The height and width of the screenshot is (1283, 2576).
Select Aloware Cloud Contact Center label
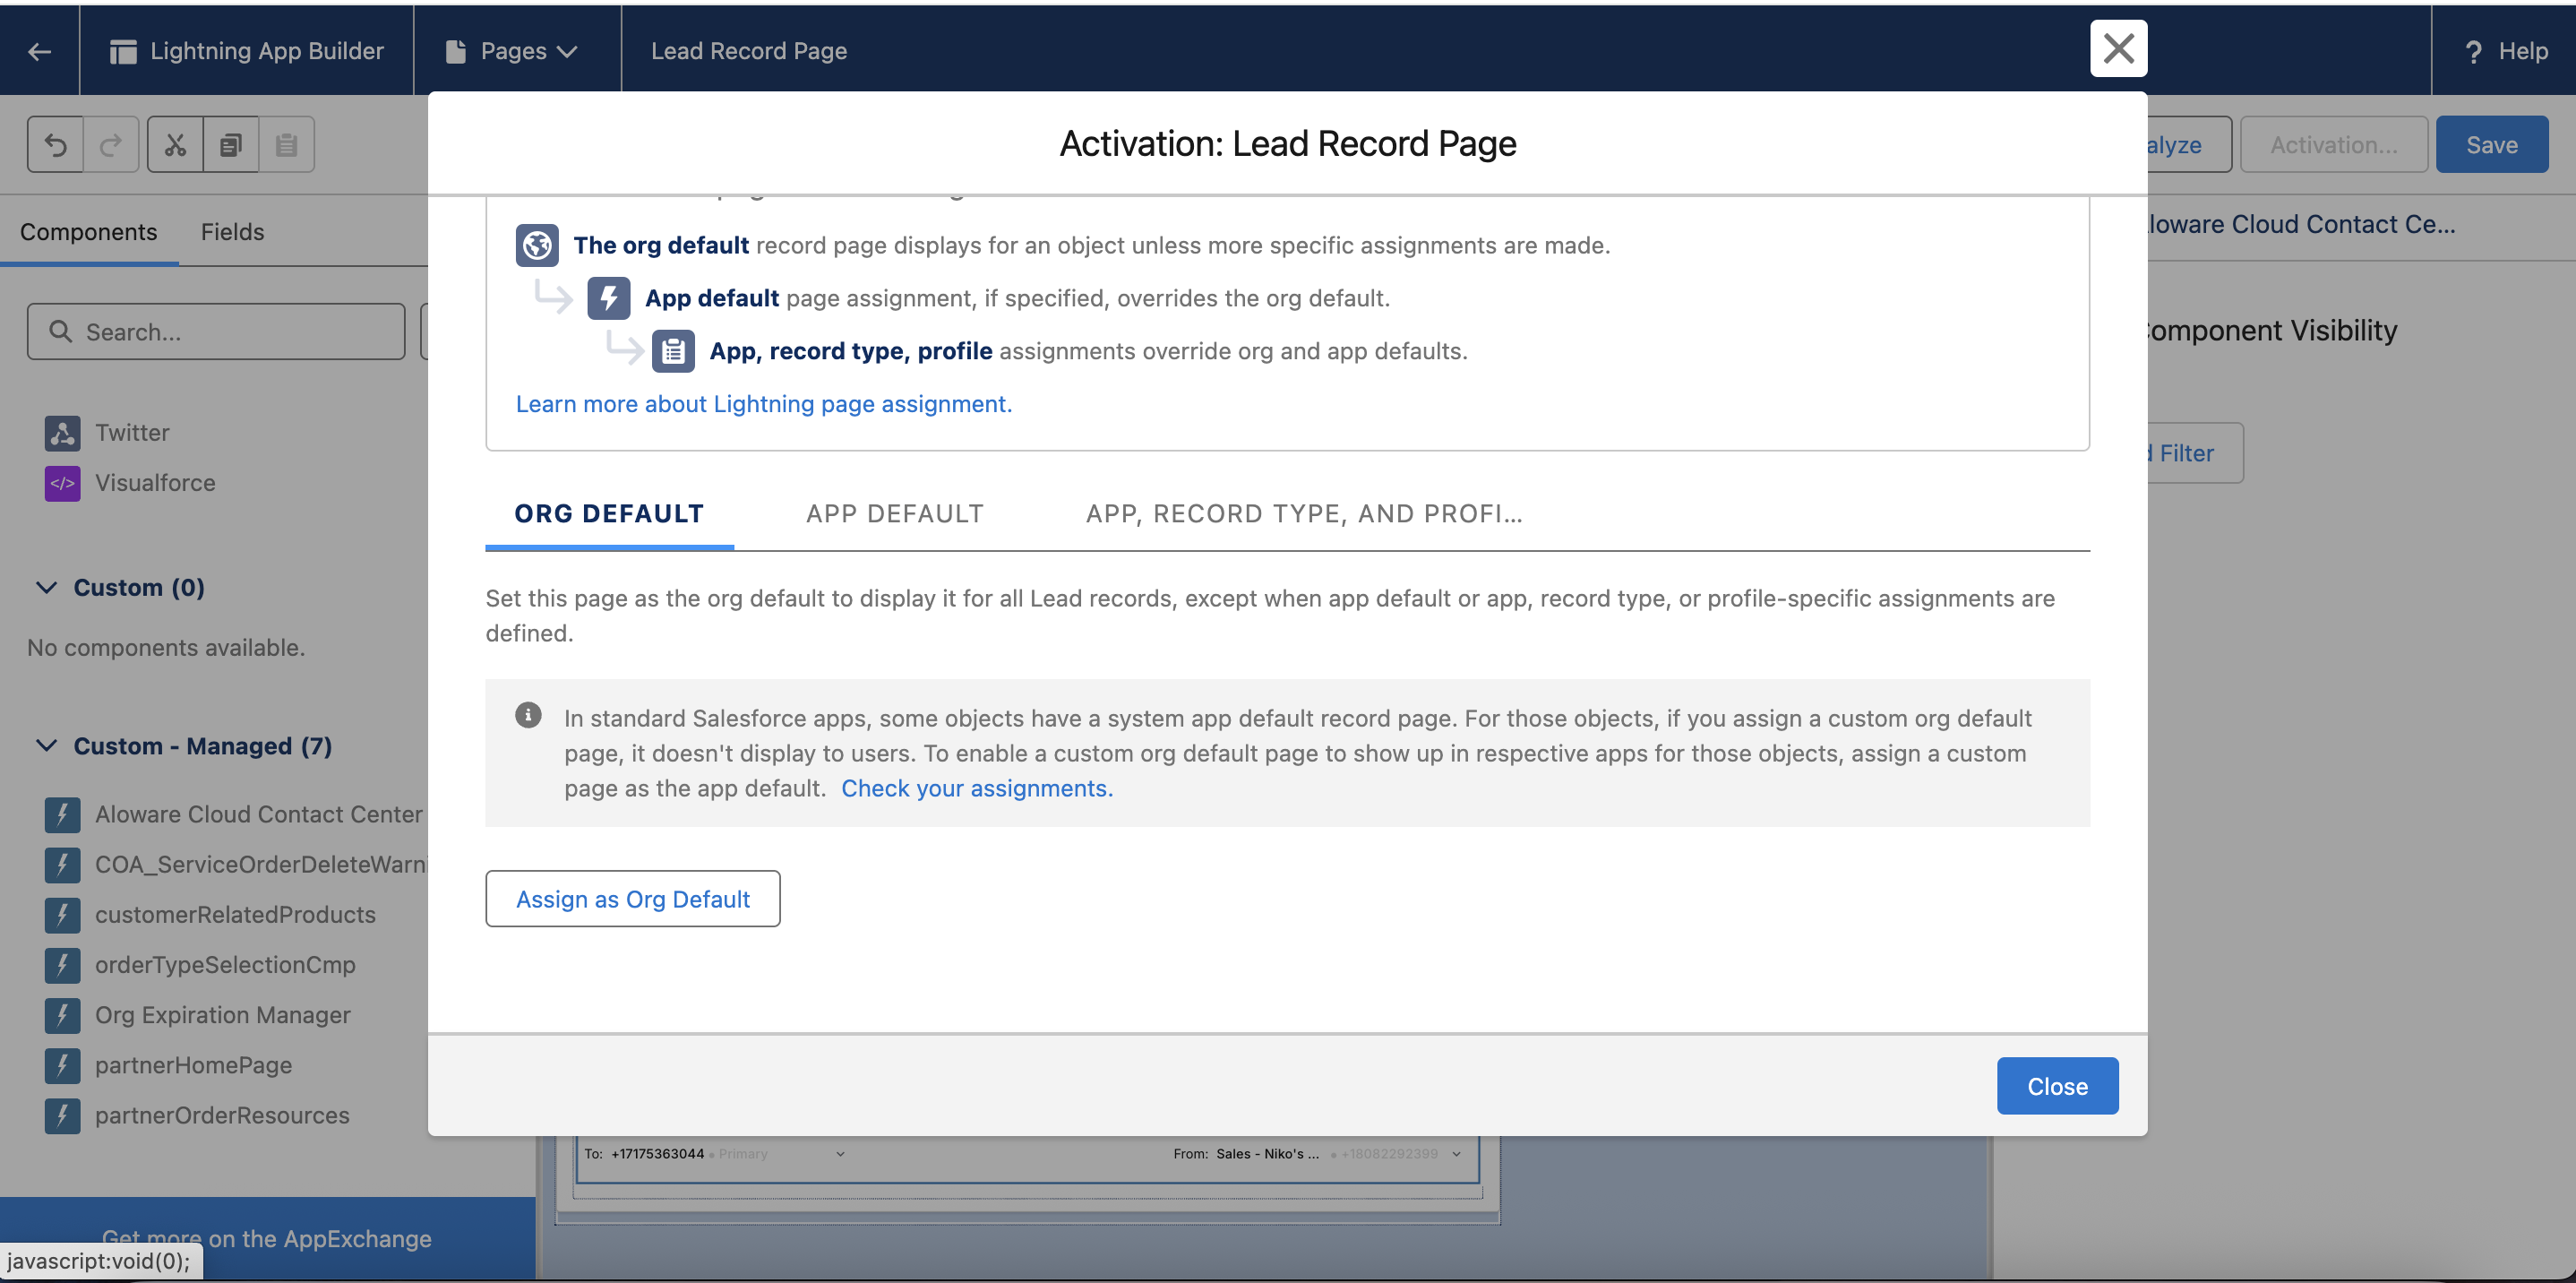pos(259,814)
